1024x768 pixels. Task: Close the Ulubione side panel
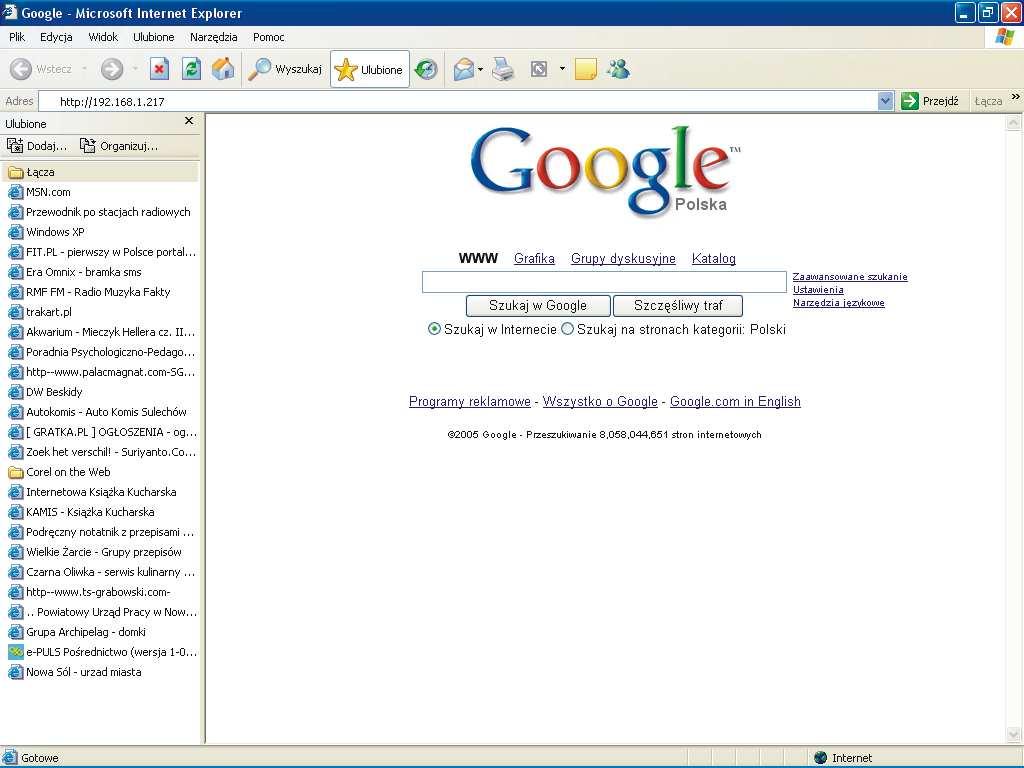pyautogui.click(x=189, y=121)
